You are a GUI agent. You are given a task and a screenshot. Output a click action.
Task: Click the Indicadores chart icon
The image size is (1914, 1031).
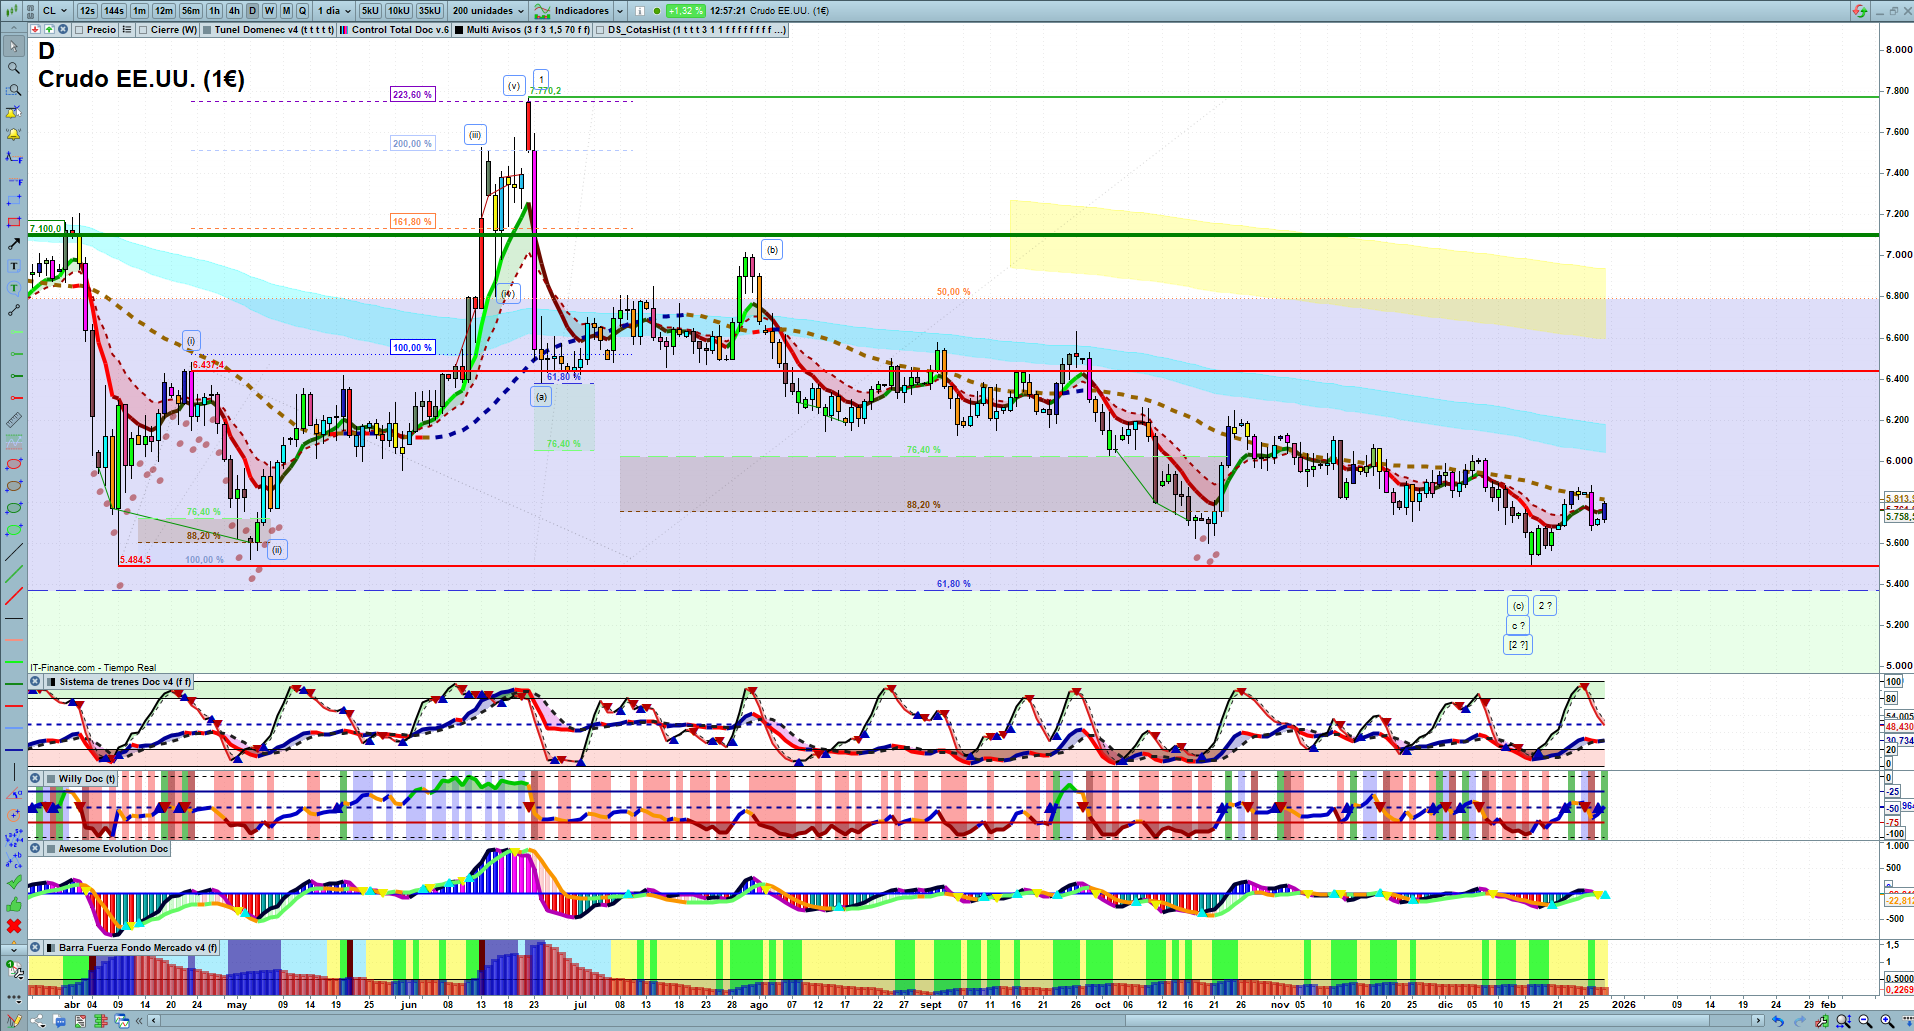542,11
